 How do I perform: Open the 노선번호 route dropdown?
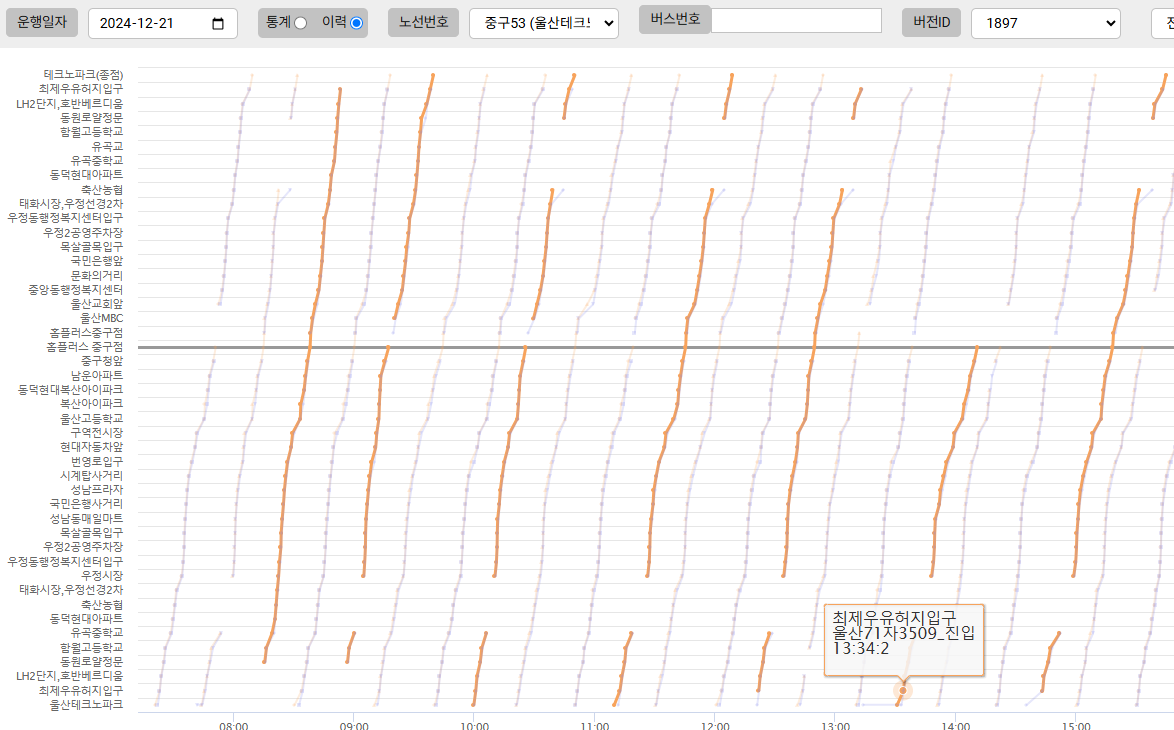coord(543,23)
